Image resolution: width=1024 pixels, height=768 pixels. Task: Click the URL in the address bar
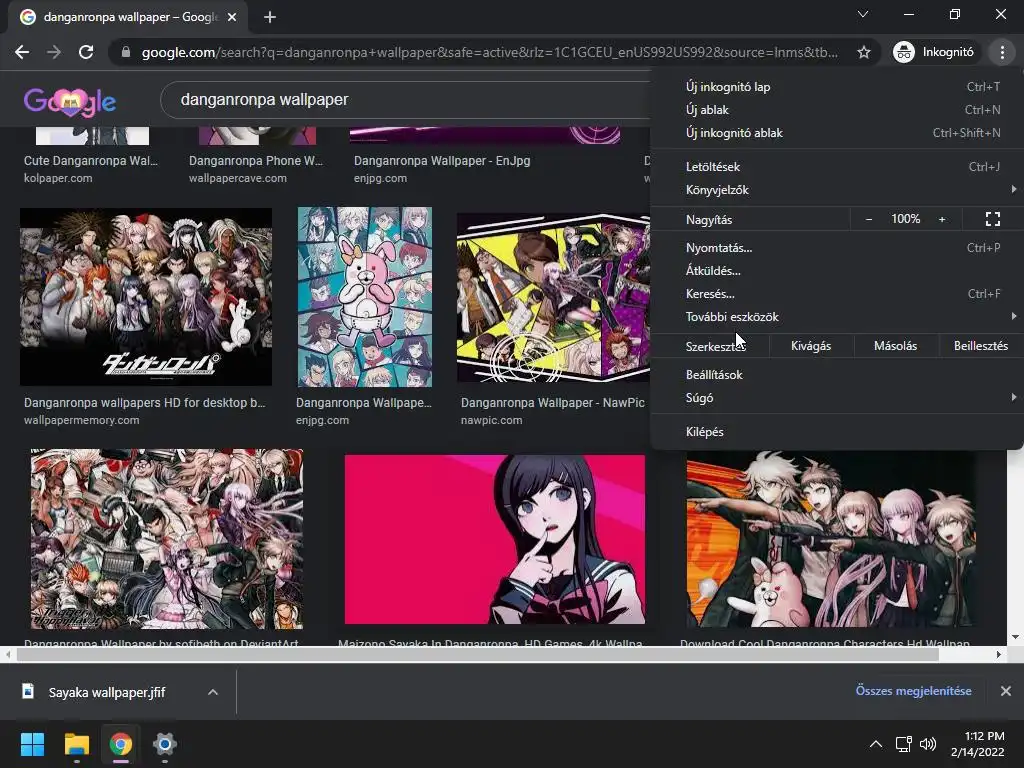[490, 52]
